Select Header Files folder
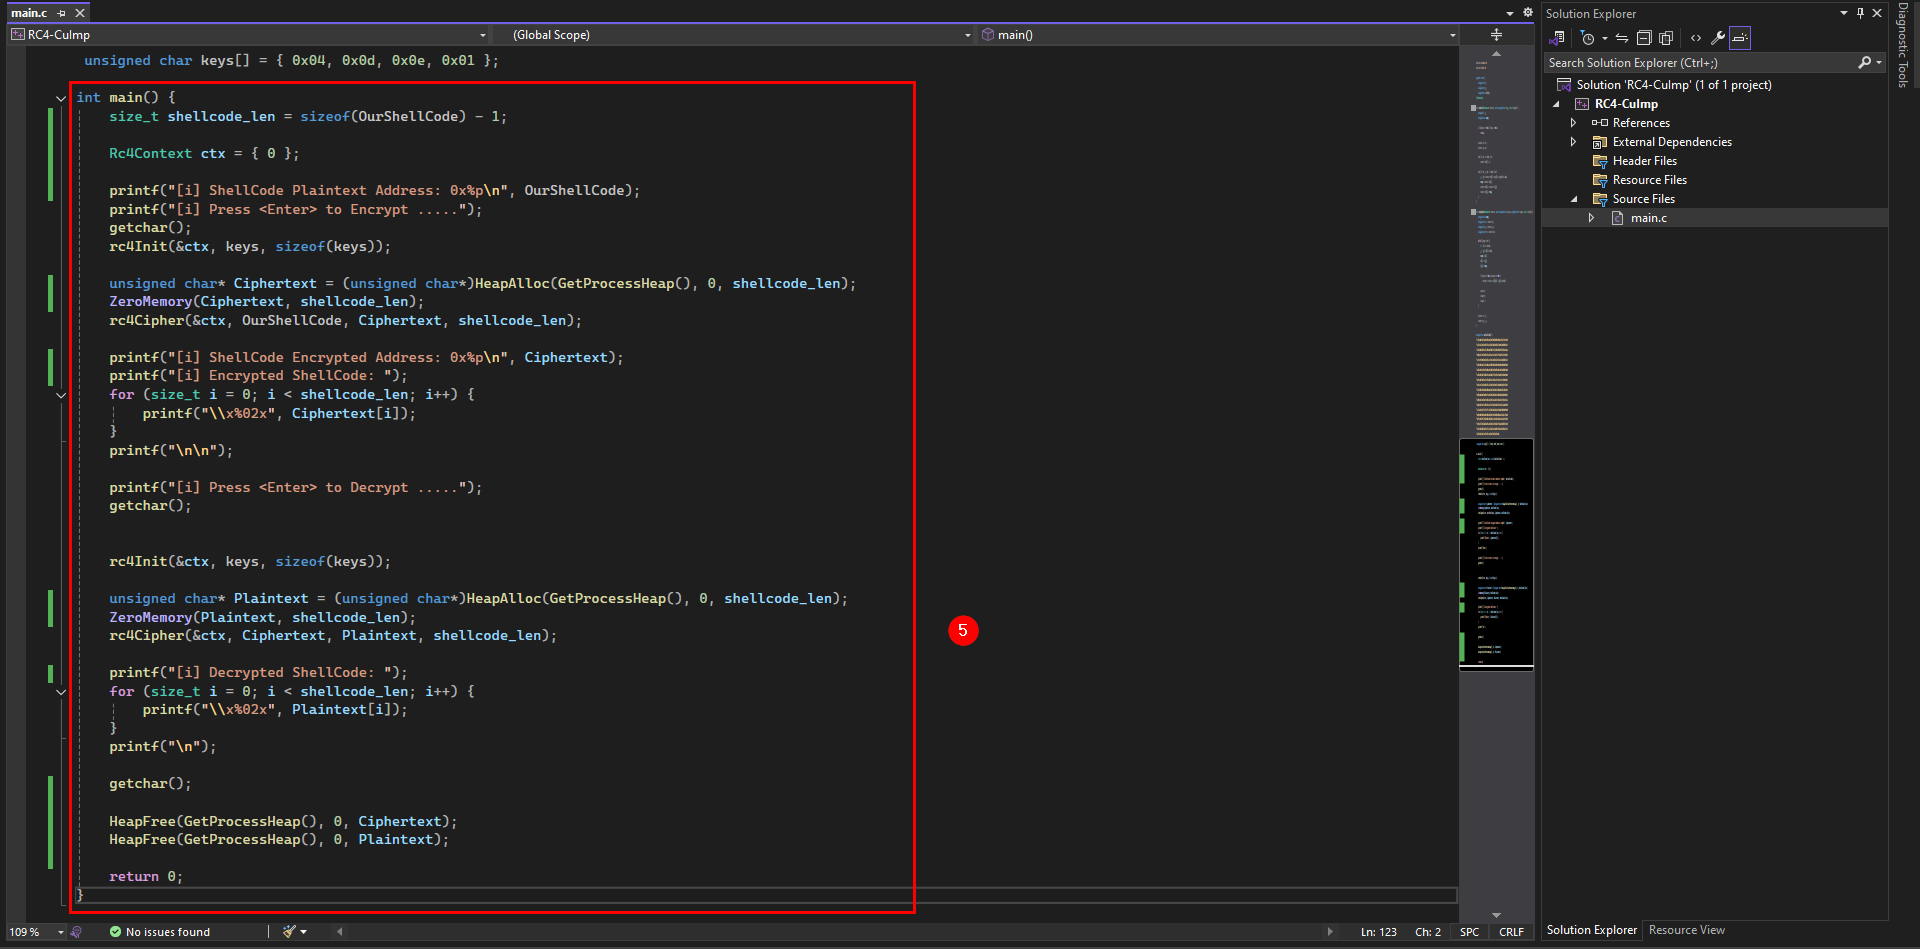Screen dimensions: 1920x949 point(1644,161)
